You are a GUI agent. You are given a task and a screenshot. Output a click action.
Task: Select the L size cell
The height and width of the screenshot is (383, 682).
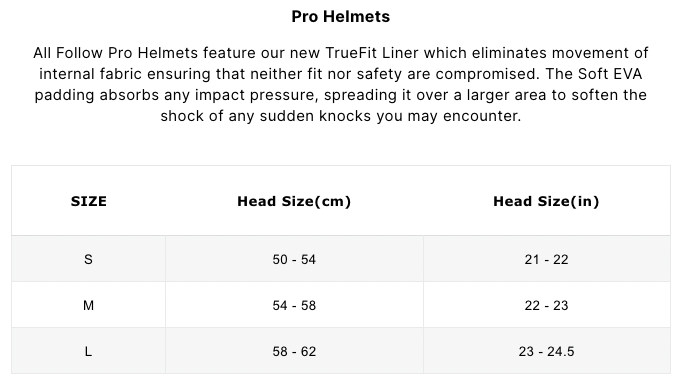tap(88, 351)
